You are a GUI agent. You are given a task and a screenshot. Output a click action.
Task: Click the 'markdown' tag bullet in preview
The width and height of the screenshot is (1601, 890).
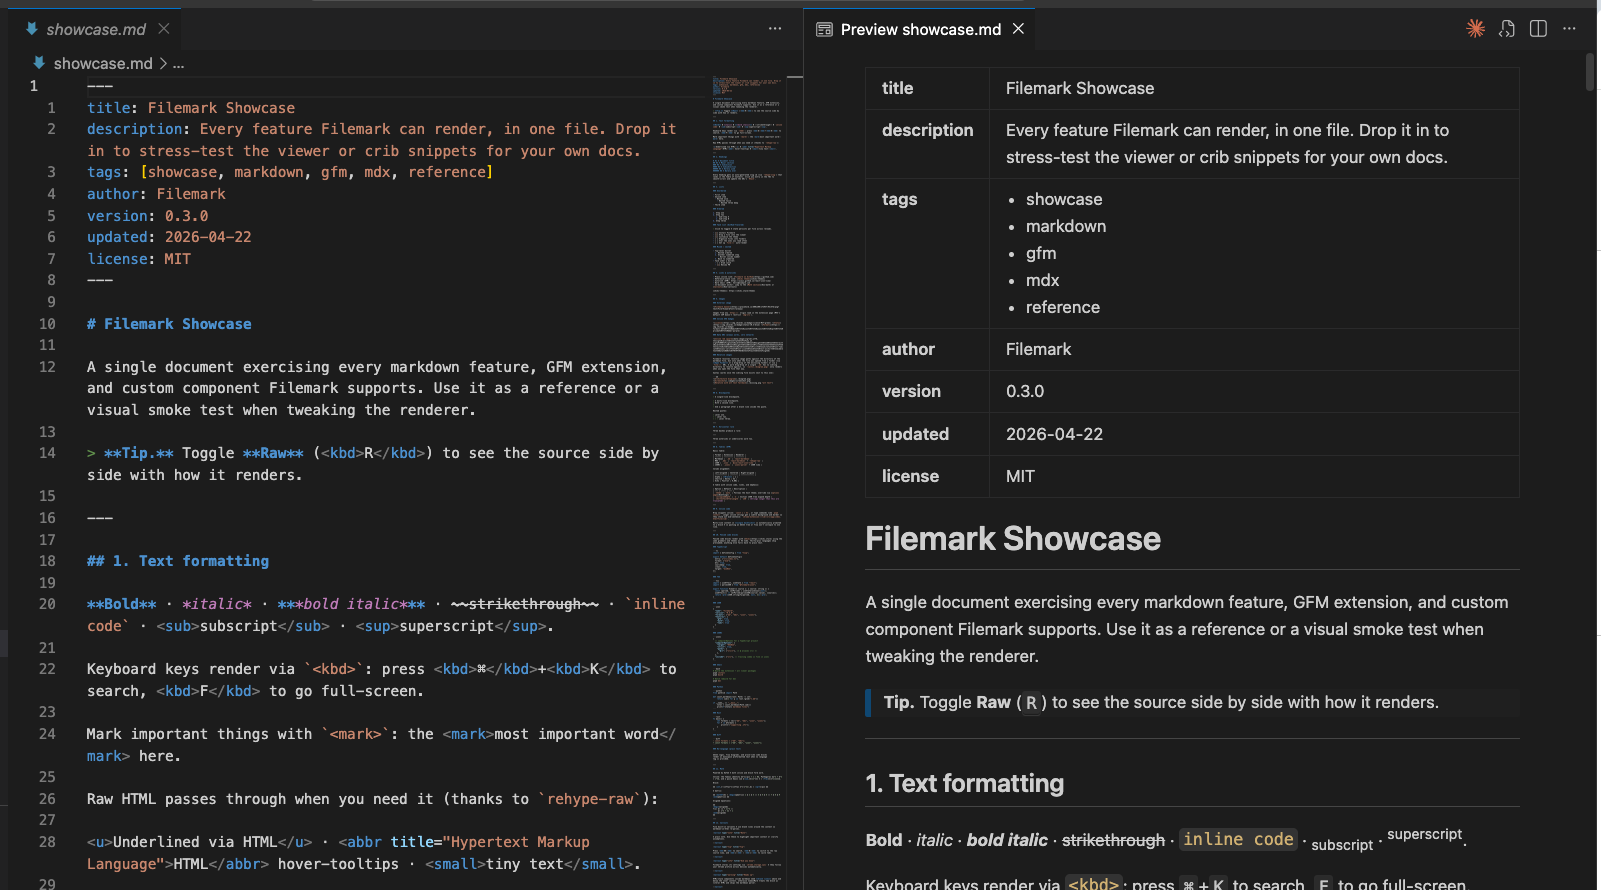1066,226
